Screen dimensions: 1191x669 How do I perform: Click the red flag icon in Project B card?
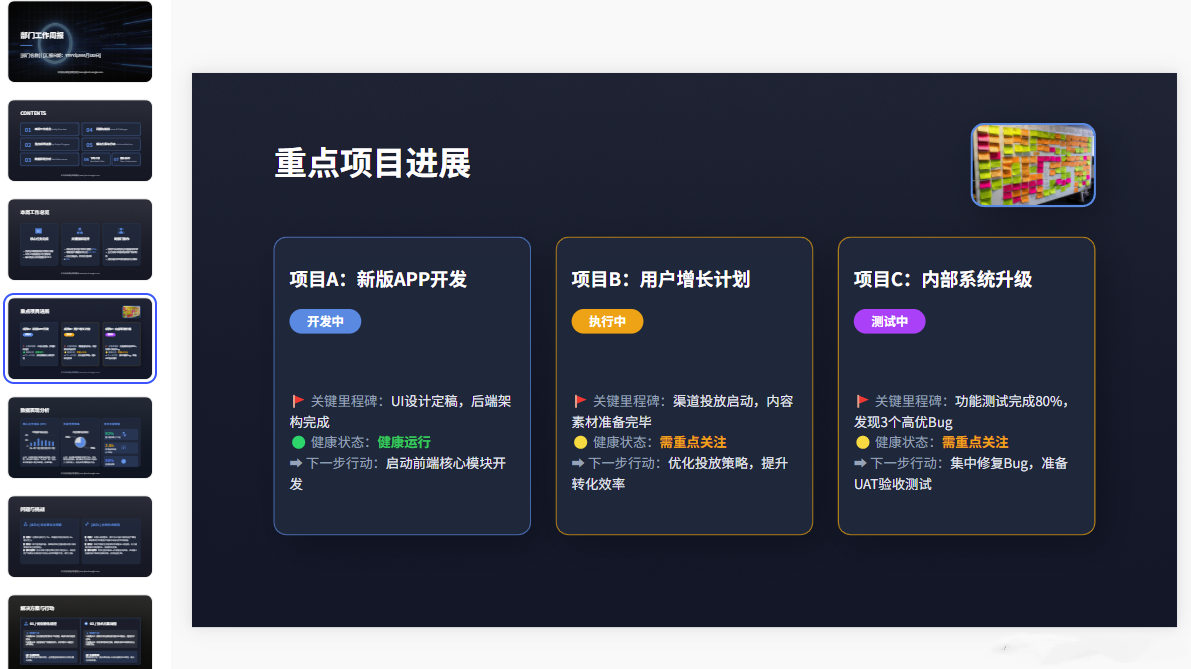(x=580, y=401)
